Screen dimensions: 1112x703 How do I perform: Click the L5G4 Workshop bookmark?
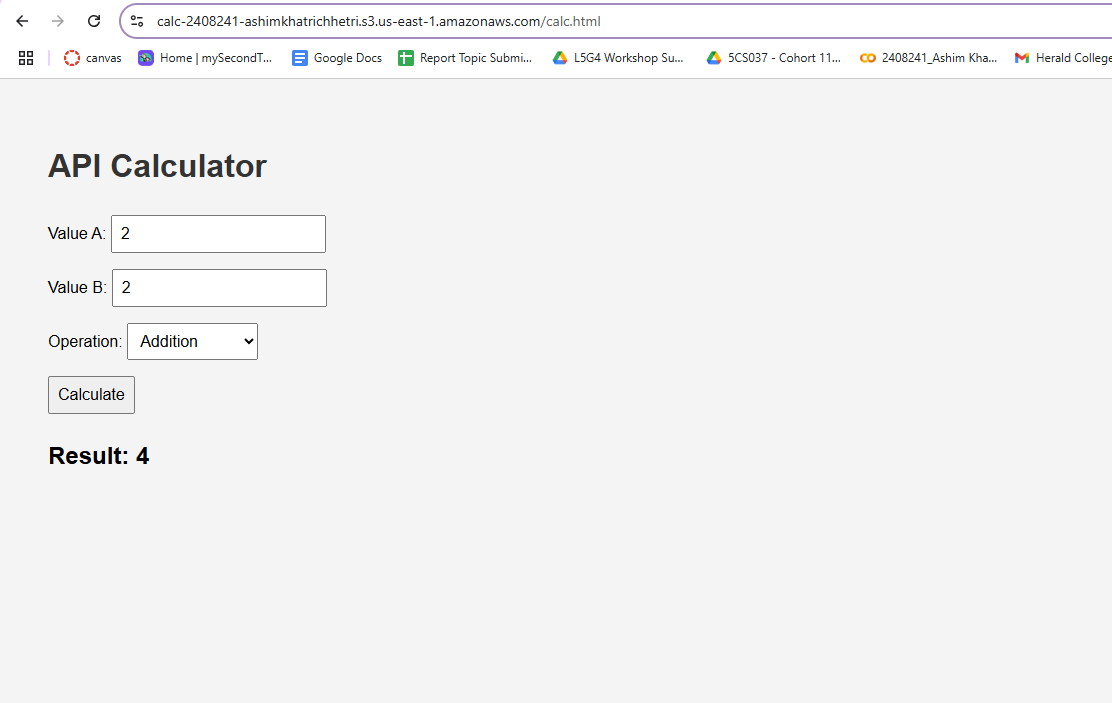[x=618, y=58]
